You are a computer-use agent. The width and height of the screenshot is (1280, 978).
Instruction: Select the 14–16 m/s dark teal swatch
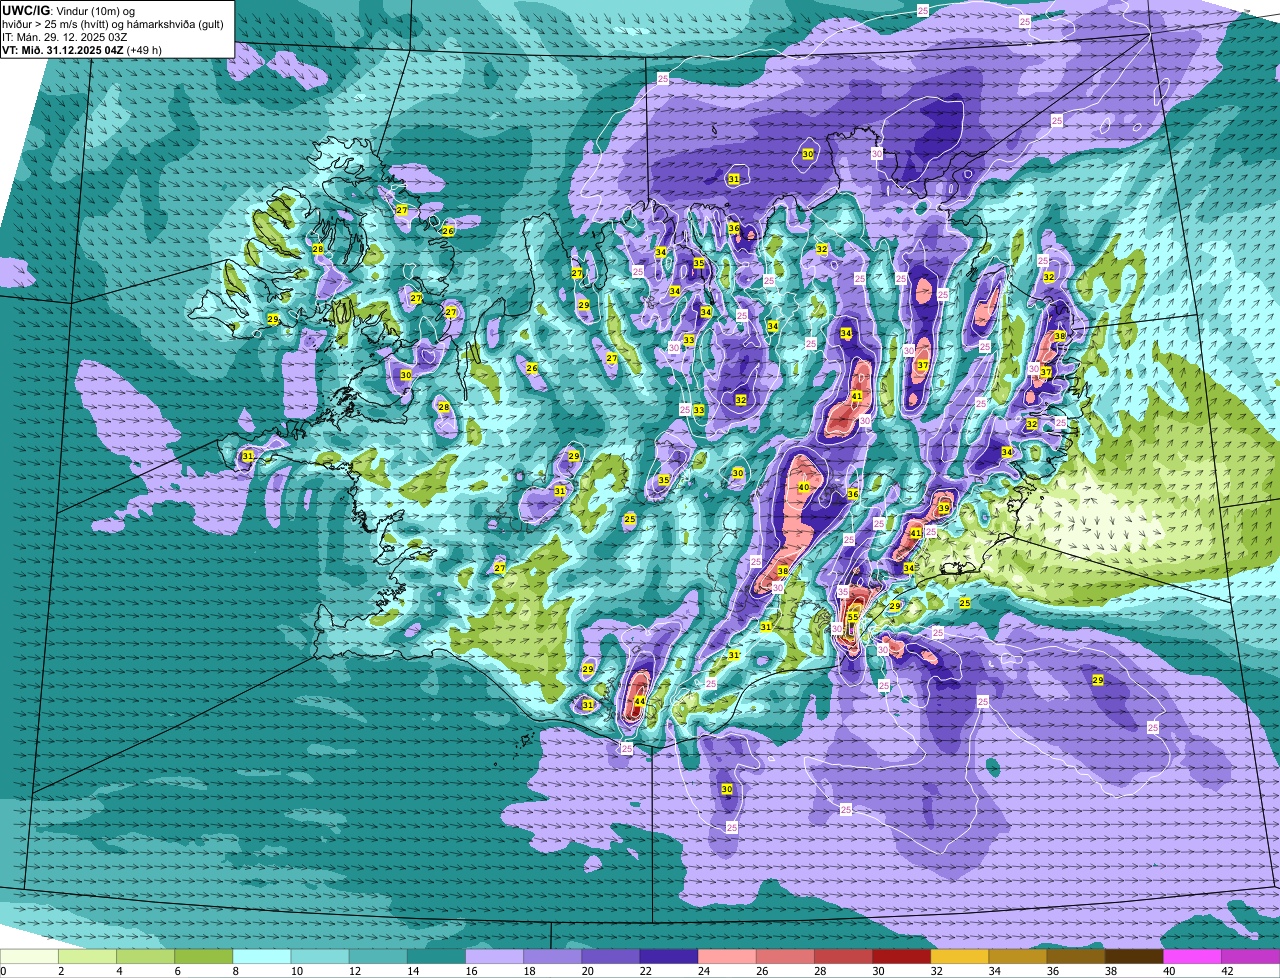tap(436, 957)
